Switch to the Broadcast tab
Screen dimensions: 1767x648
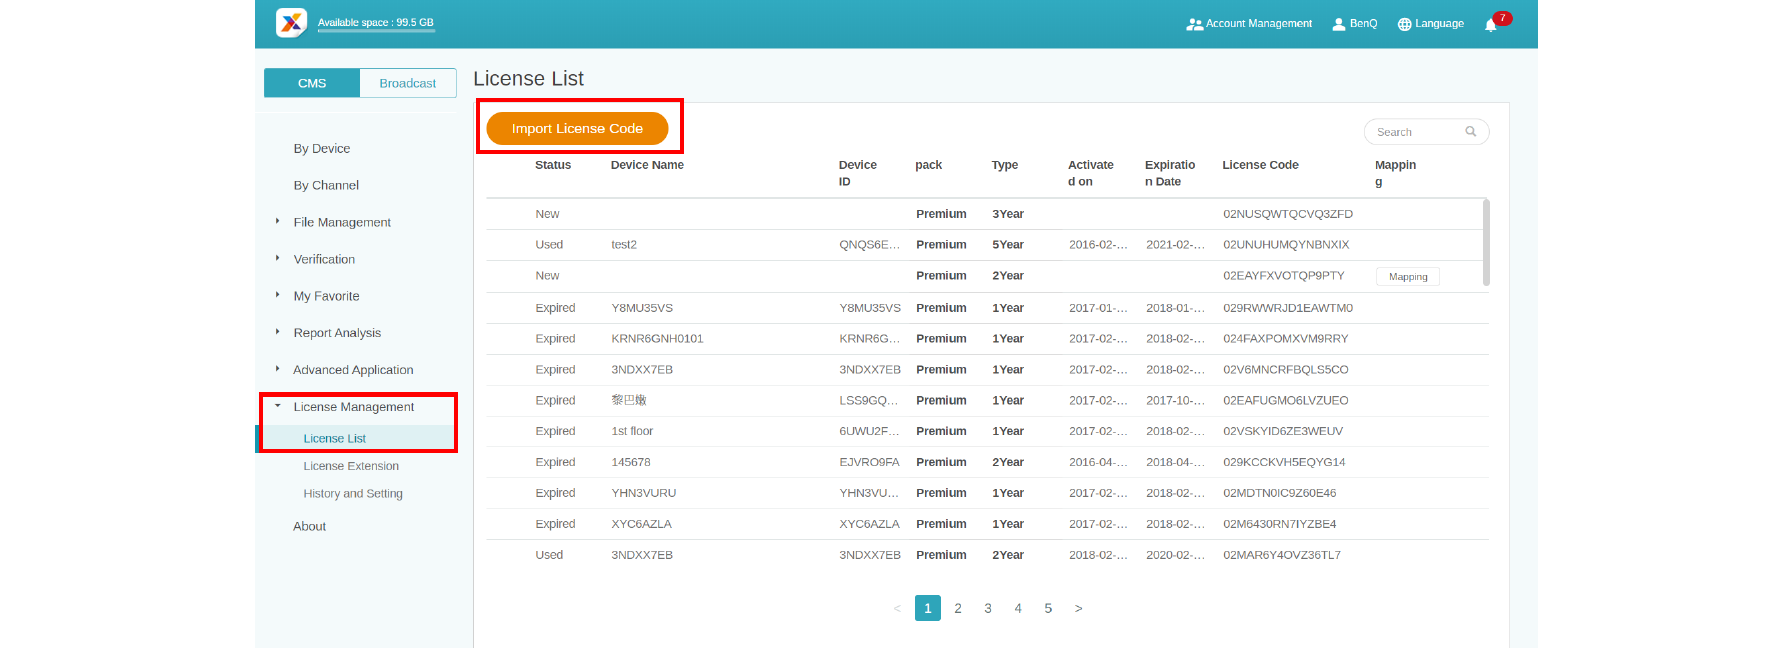tap(407, 83)
